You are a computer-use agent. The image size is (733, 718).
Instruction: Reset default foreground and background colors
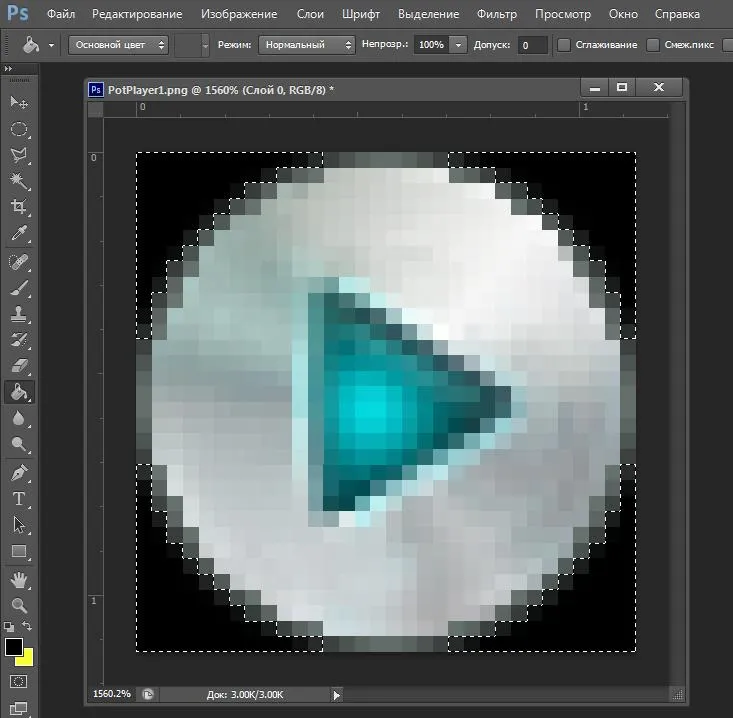(9, 626)
